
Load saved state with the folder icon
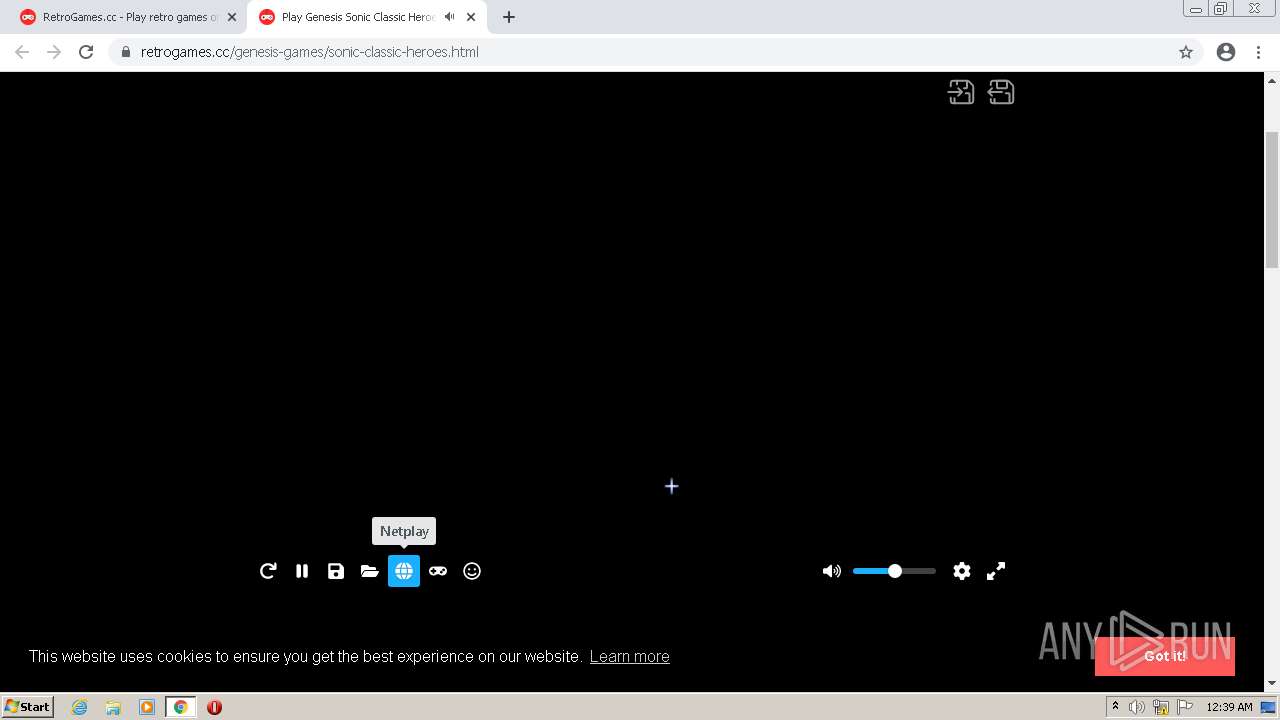pos(370,571)
